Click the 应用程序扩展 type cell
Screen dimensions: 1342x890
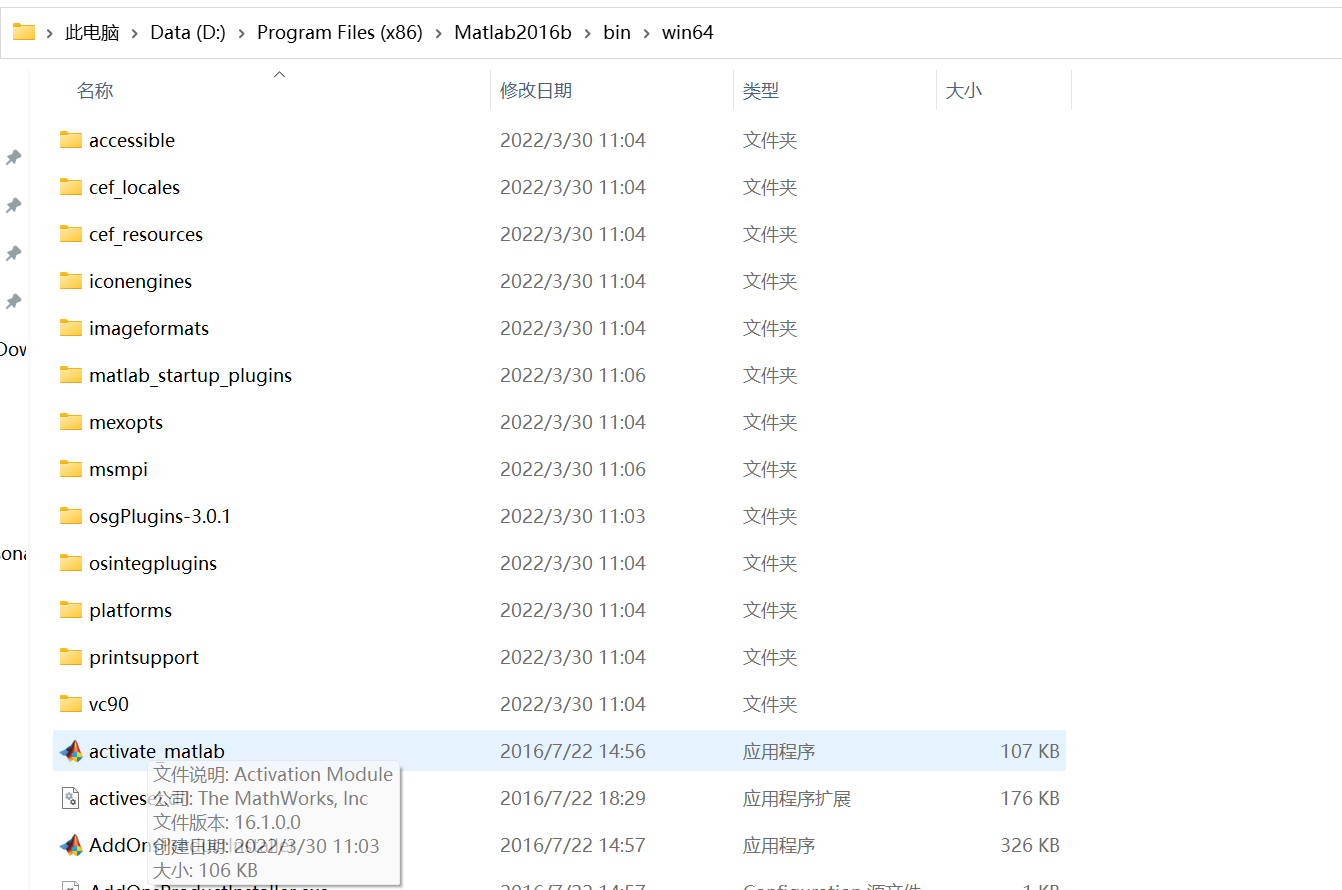tap(797, 798)
